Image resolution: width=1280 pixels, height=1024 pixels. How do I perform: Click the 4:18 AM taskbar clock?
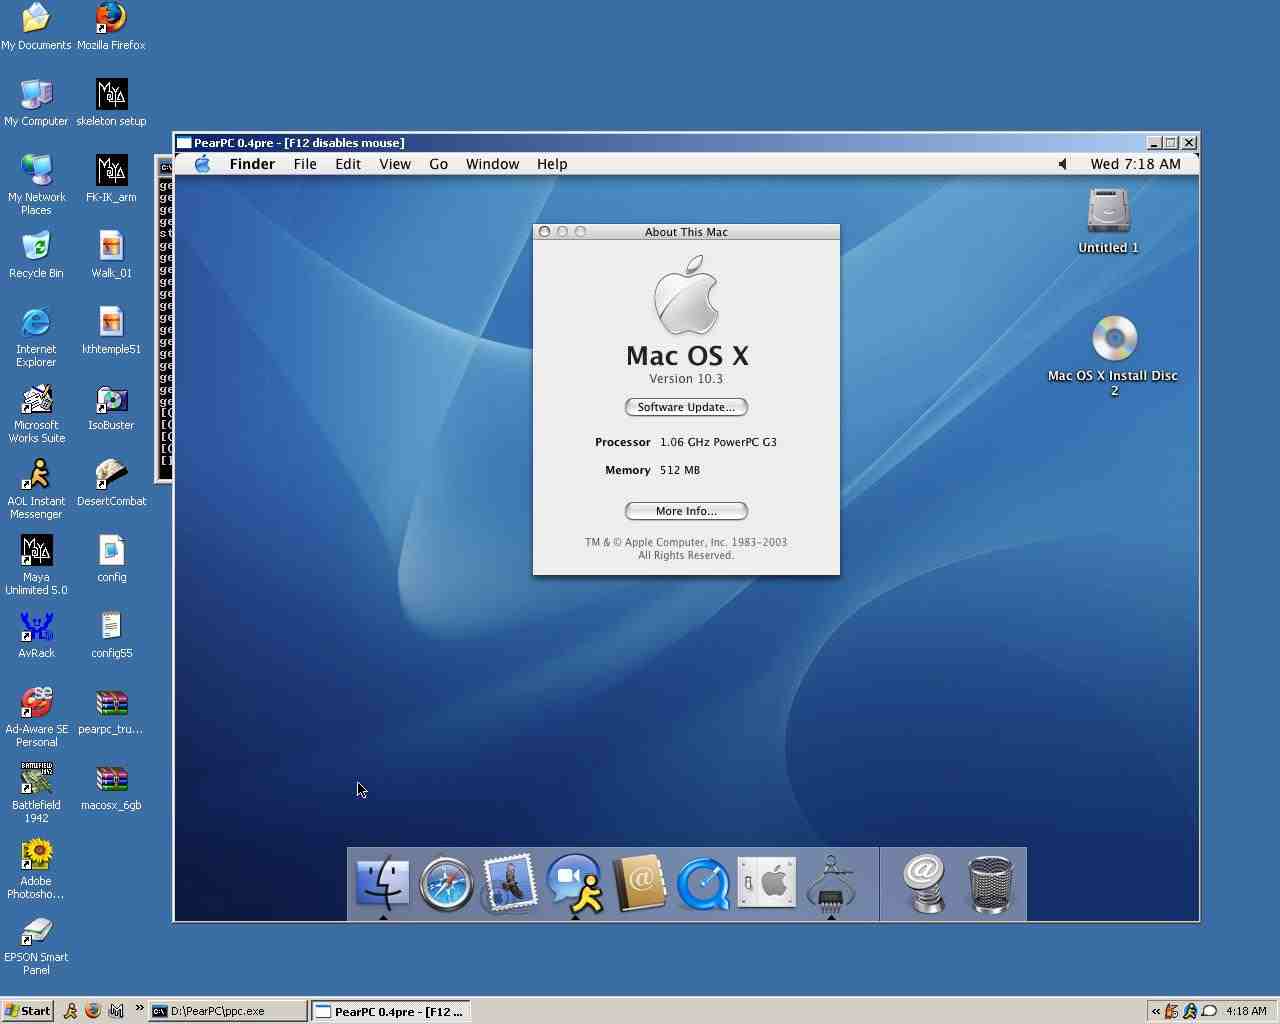click(1246, 1011)
